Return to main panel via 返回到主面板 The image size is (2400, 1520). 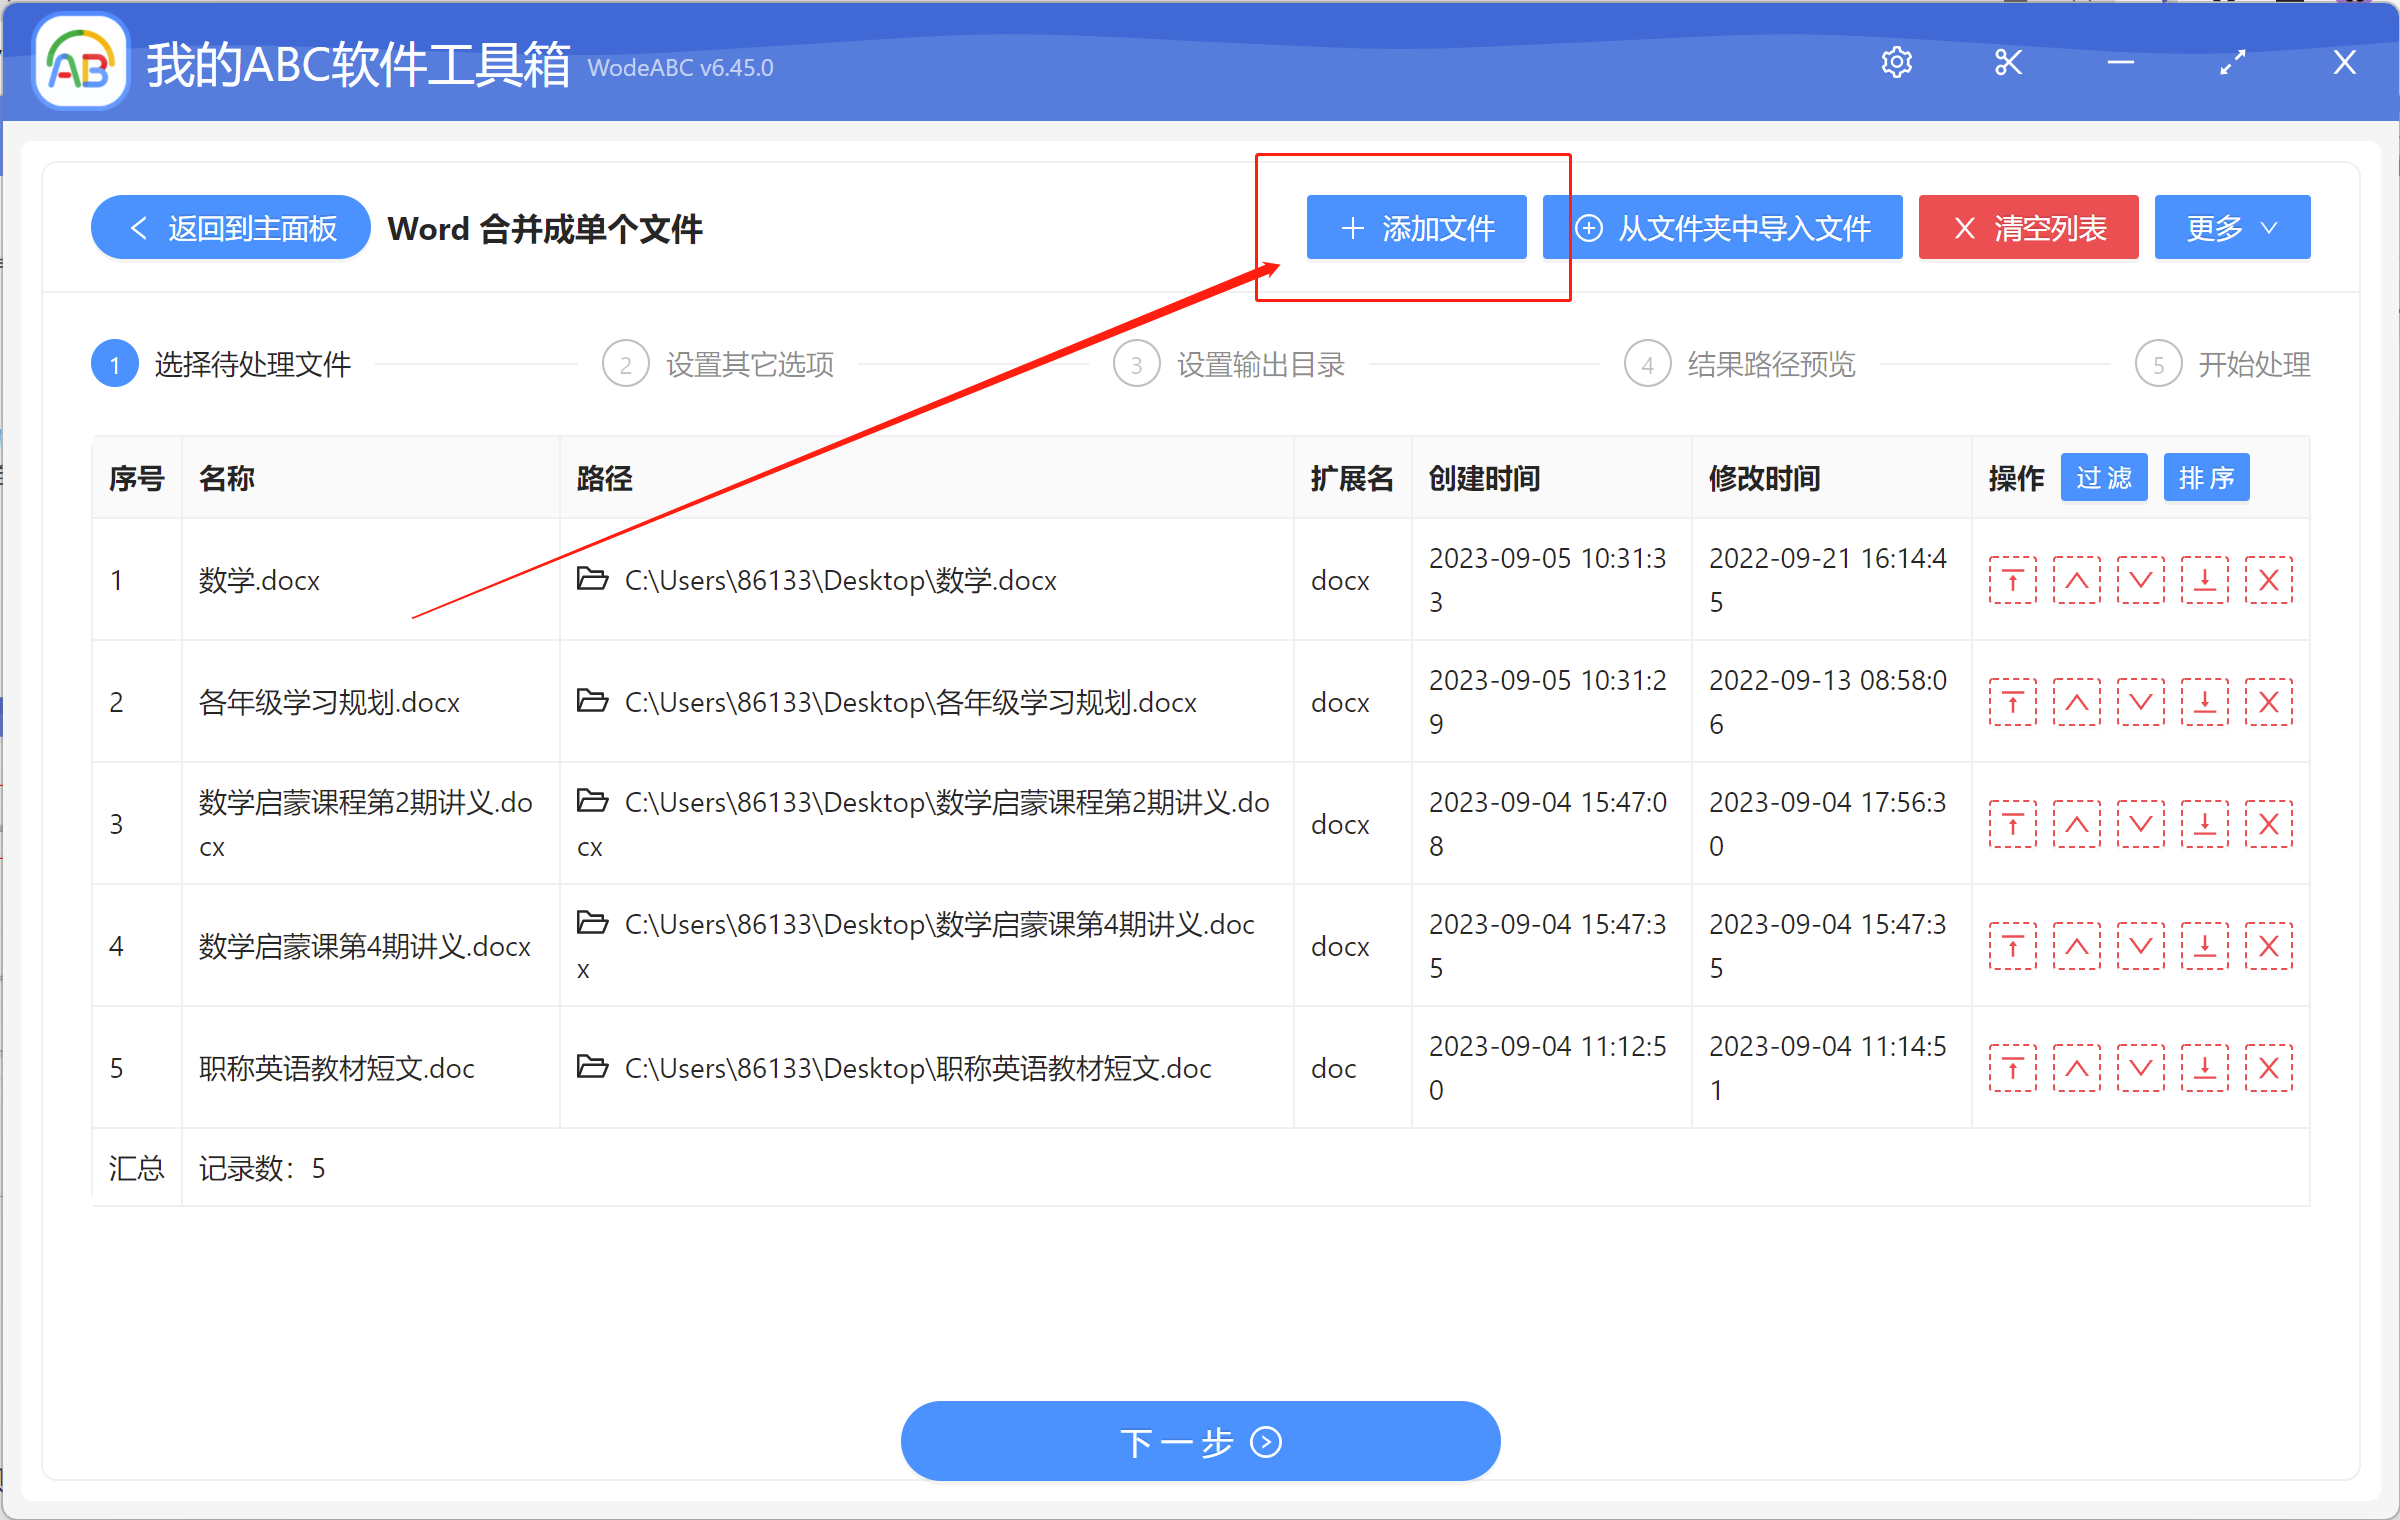[x=230, y=227]
